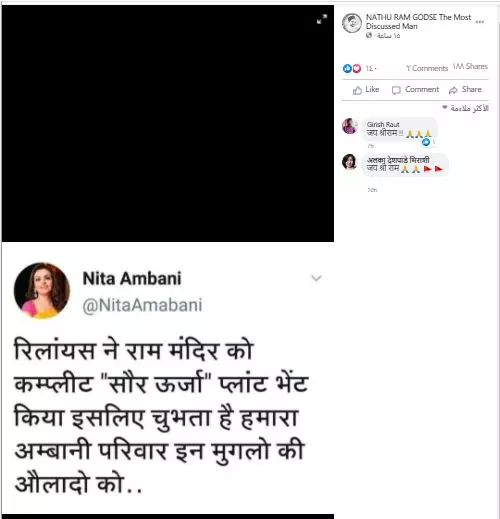This screenshot has height=519, width=500.
Task: Expand the tweet chevron beside Nita Ambani
Action: (316, 278)
